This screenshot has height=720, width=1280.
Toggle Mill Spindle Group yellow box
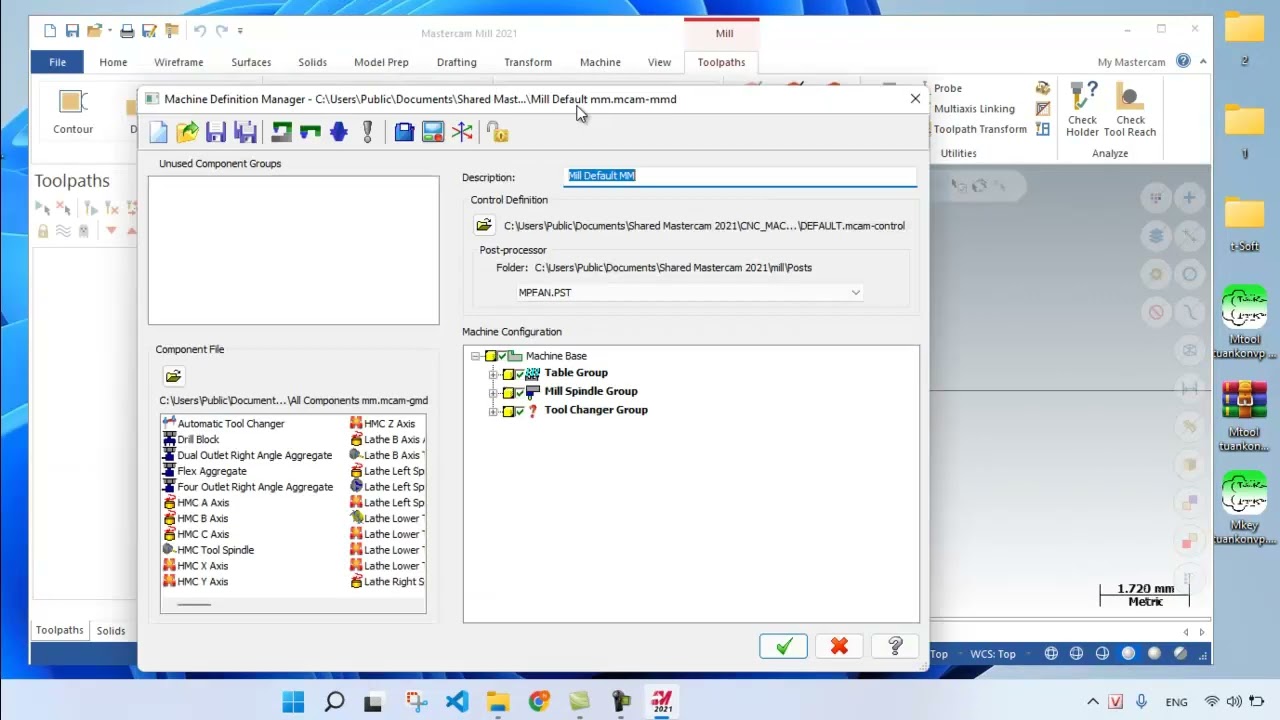point(508,392)
